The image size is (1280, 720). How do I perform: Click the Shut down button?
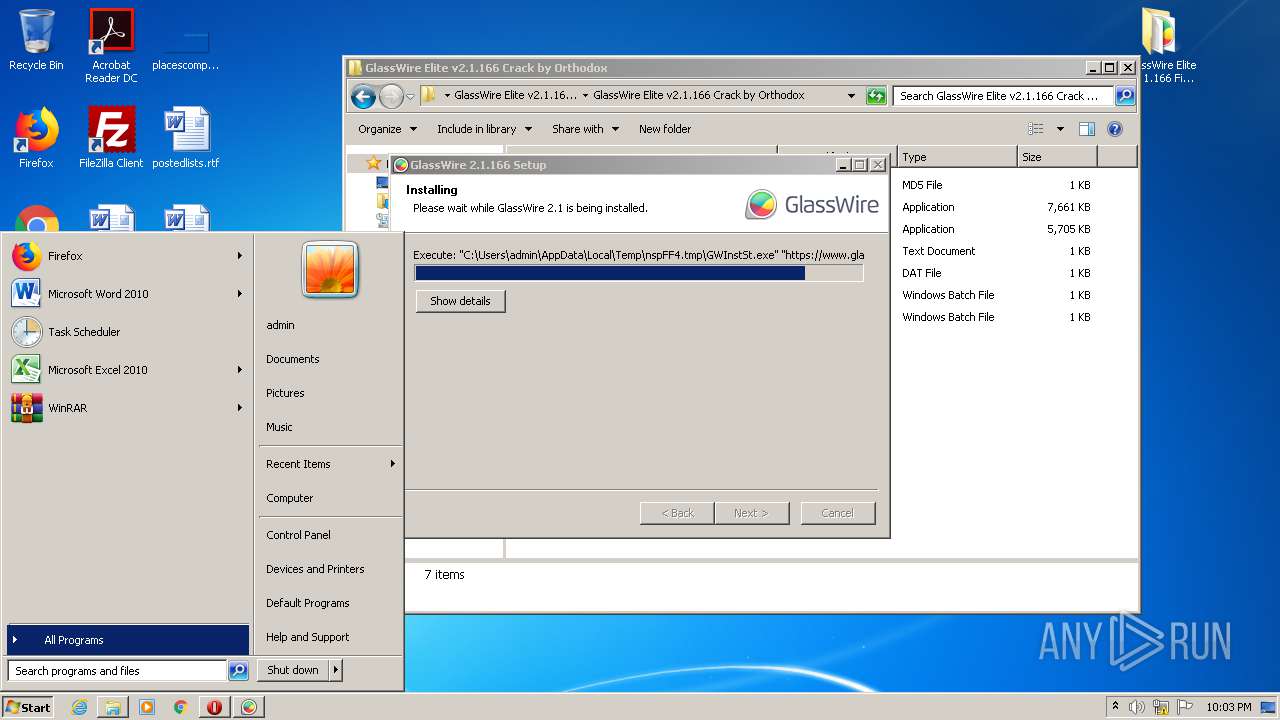click(293, 670)
